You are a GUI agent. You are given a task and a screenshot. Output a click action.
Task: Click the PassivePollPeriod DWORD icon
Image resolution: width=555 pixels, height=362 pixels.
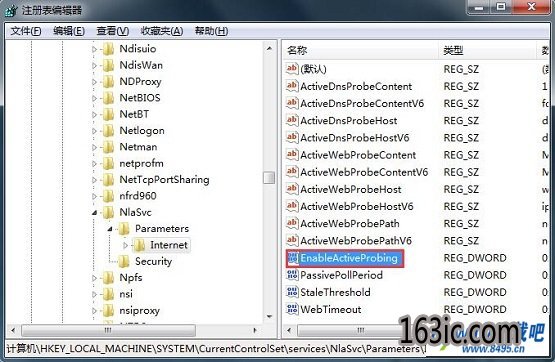click(292, 275)
